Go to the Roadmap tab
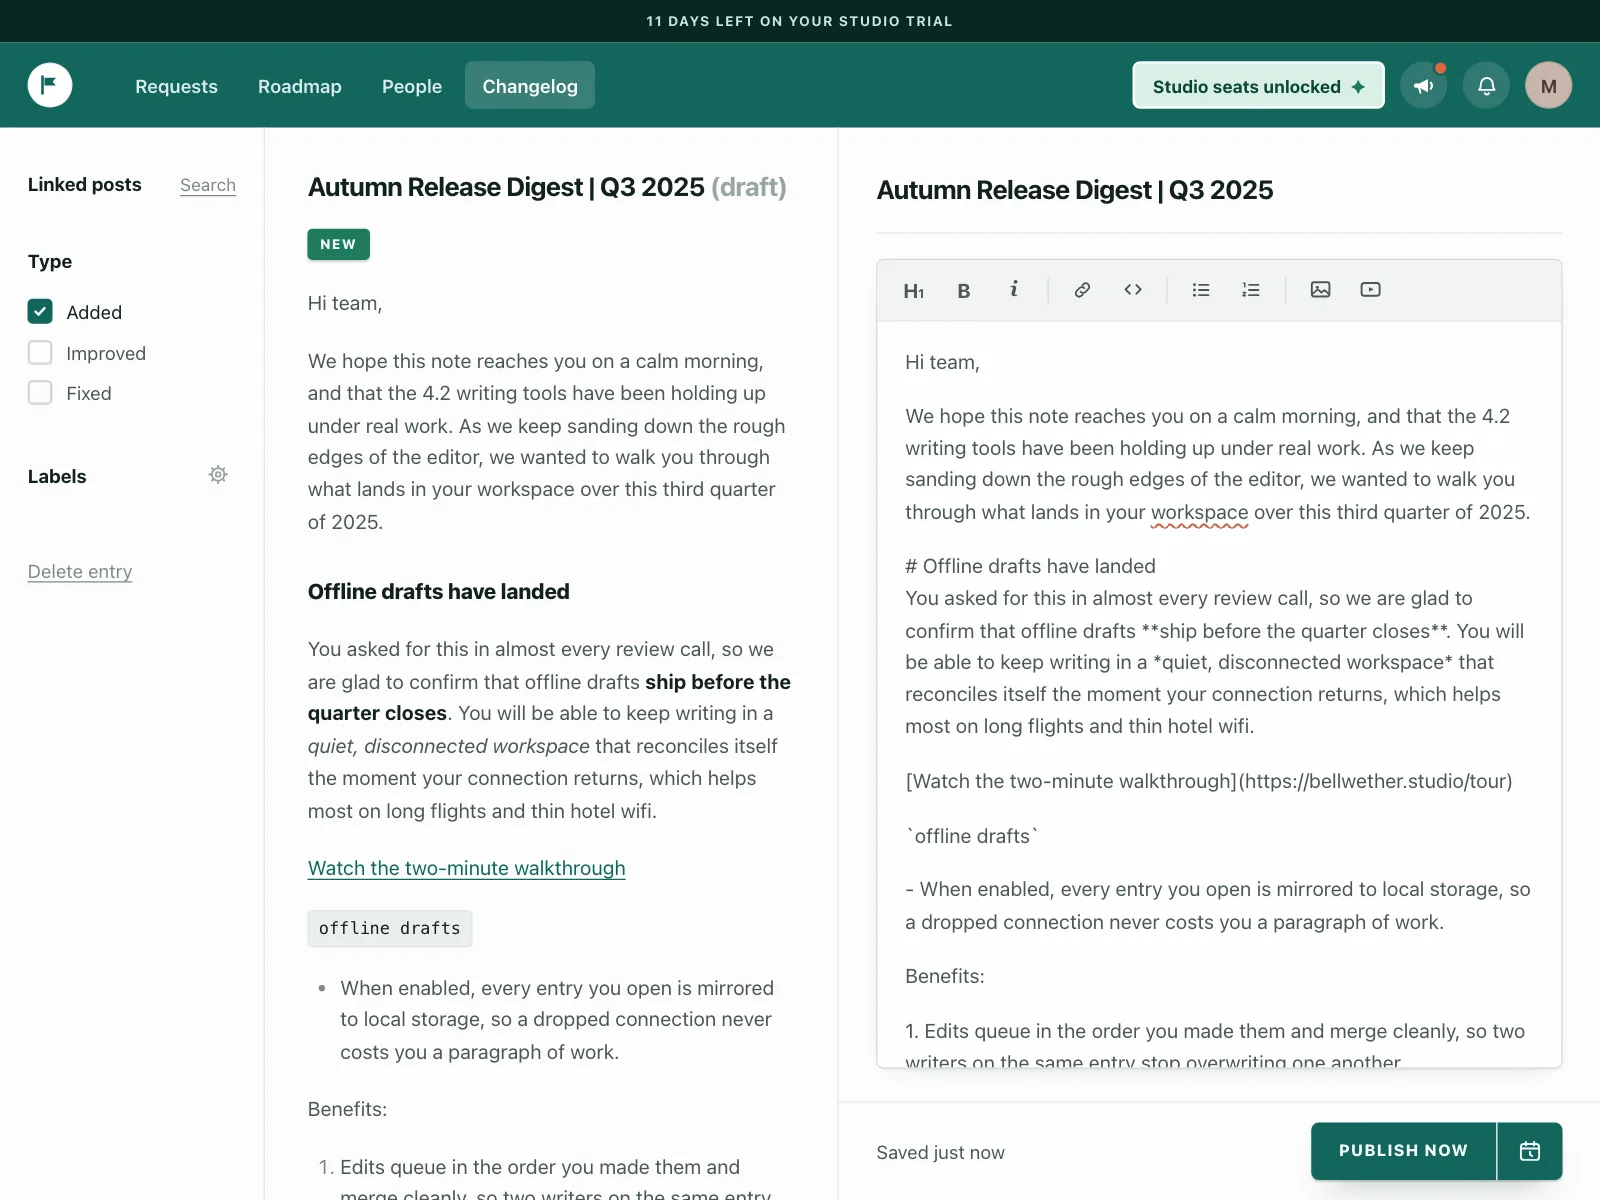 tap(300, 86)
